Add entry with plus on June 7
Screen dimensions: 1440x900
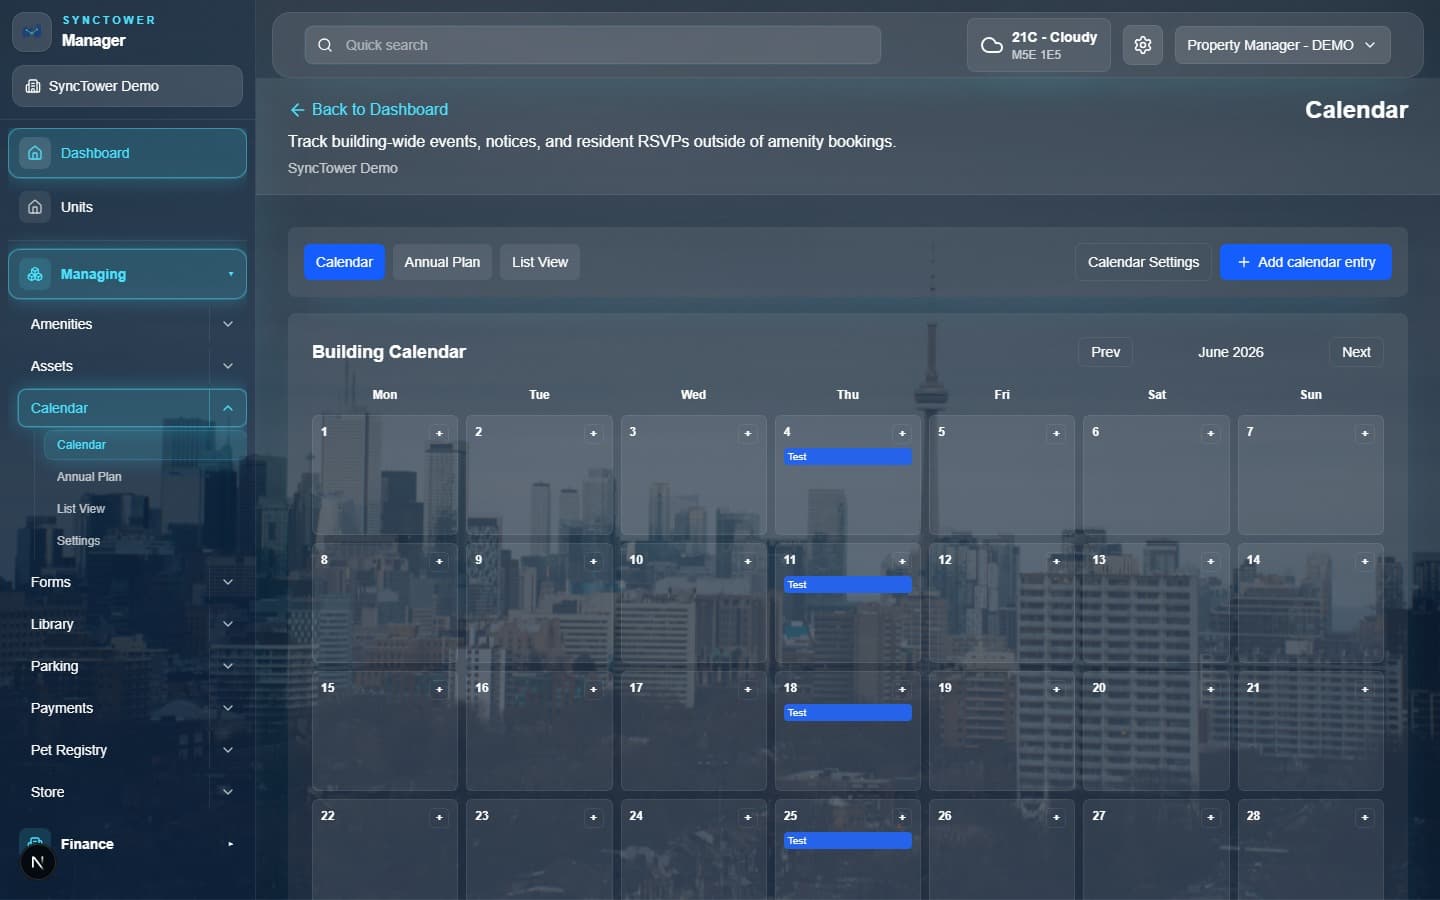pyautogui.click(x=1364, y=433)
